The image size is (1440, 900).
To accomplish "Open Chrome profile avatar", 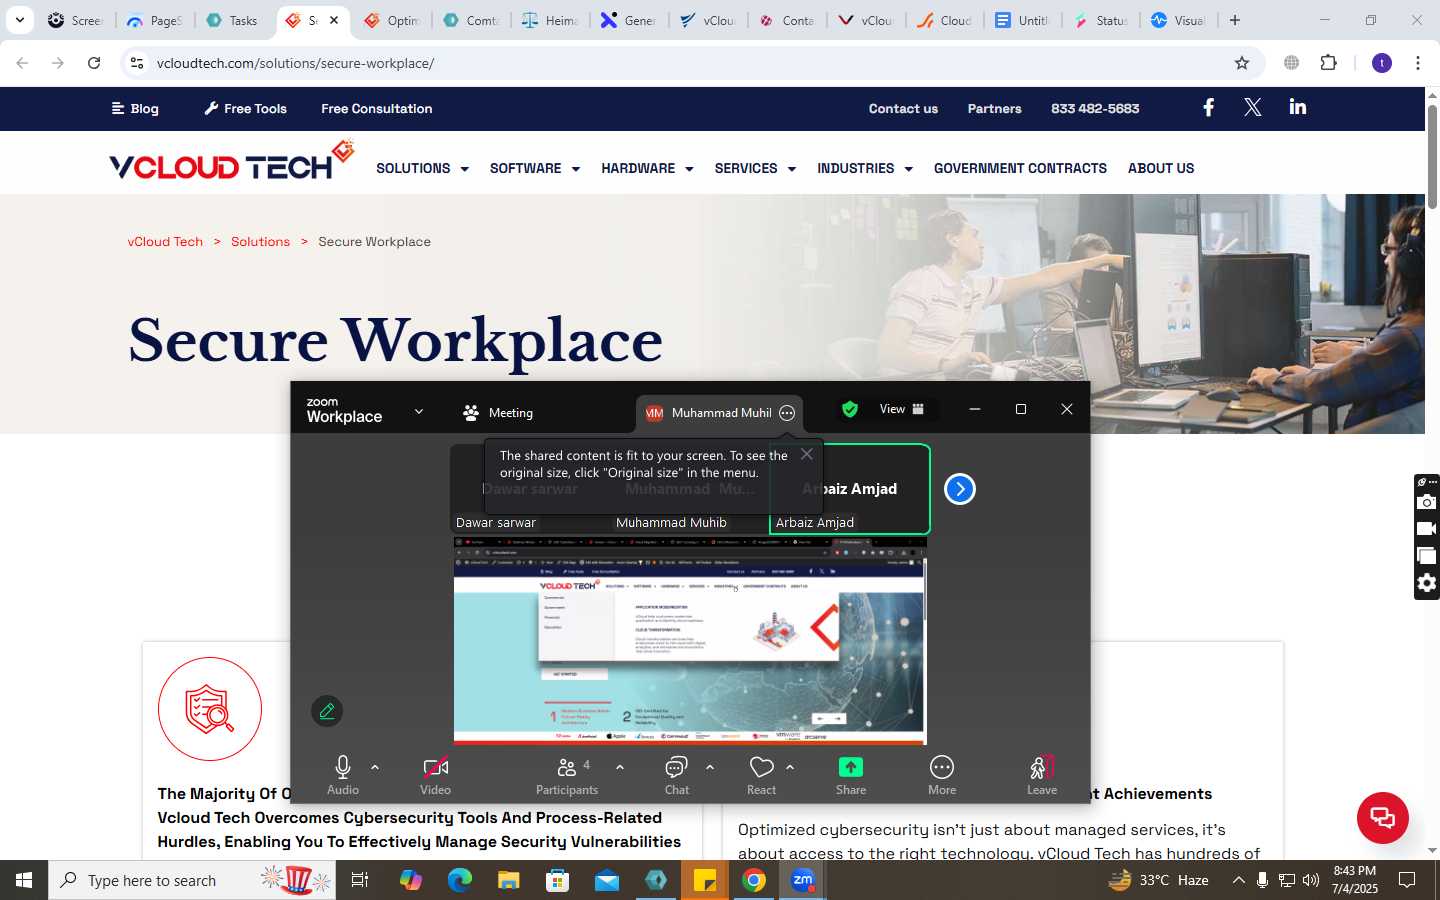I will [x=1382, y=63].
